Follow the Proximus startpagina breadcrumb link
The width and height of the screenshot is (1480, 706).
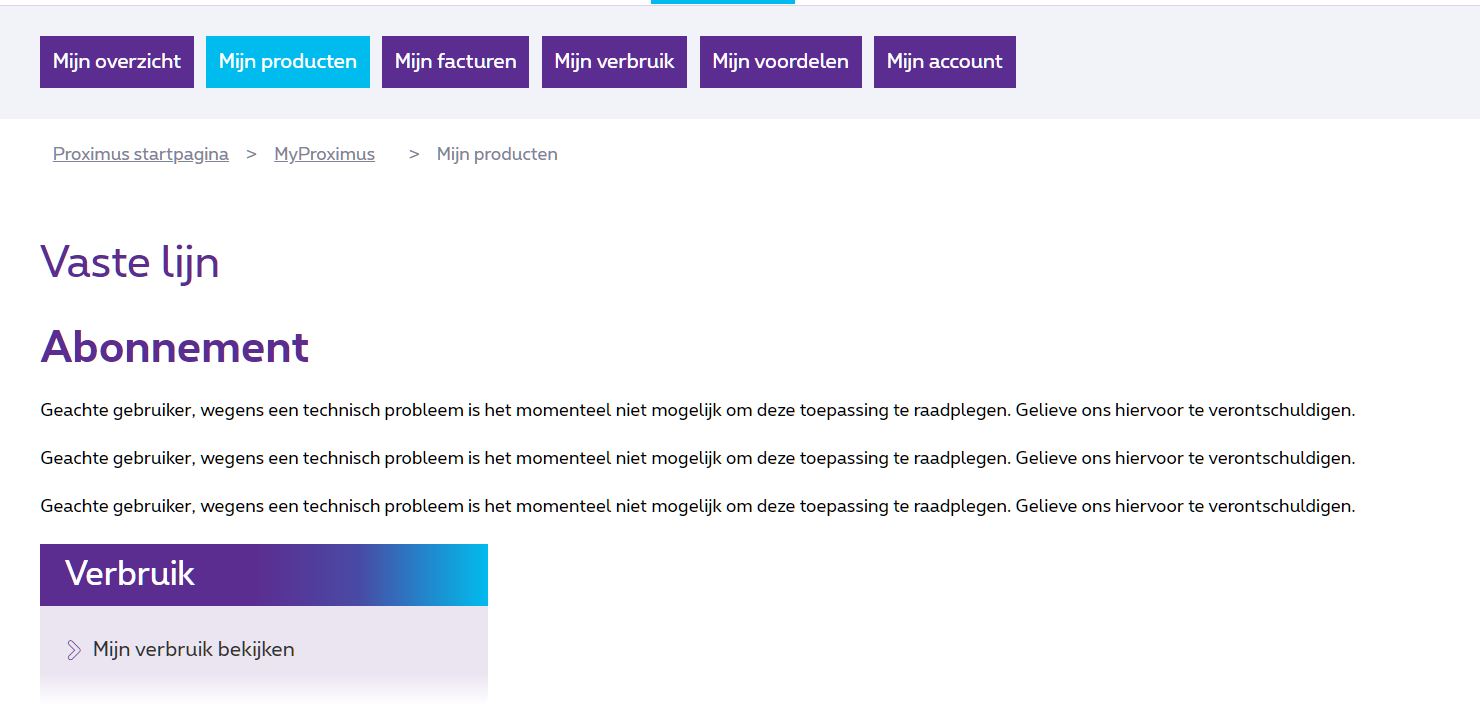coord(141,154)
